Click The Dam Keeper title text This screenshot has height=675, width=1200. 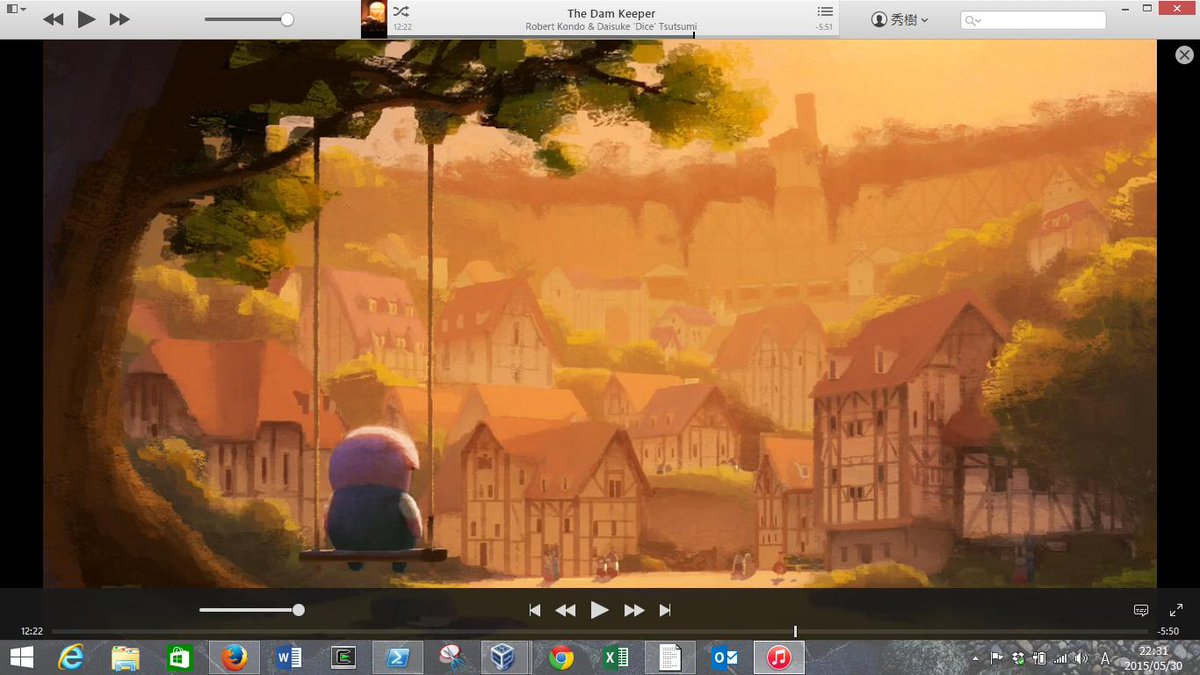[x=611, y=13]
